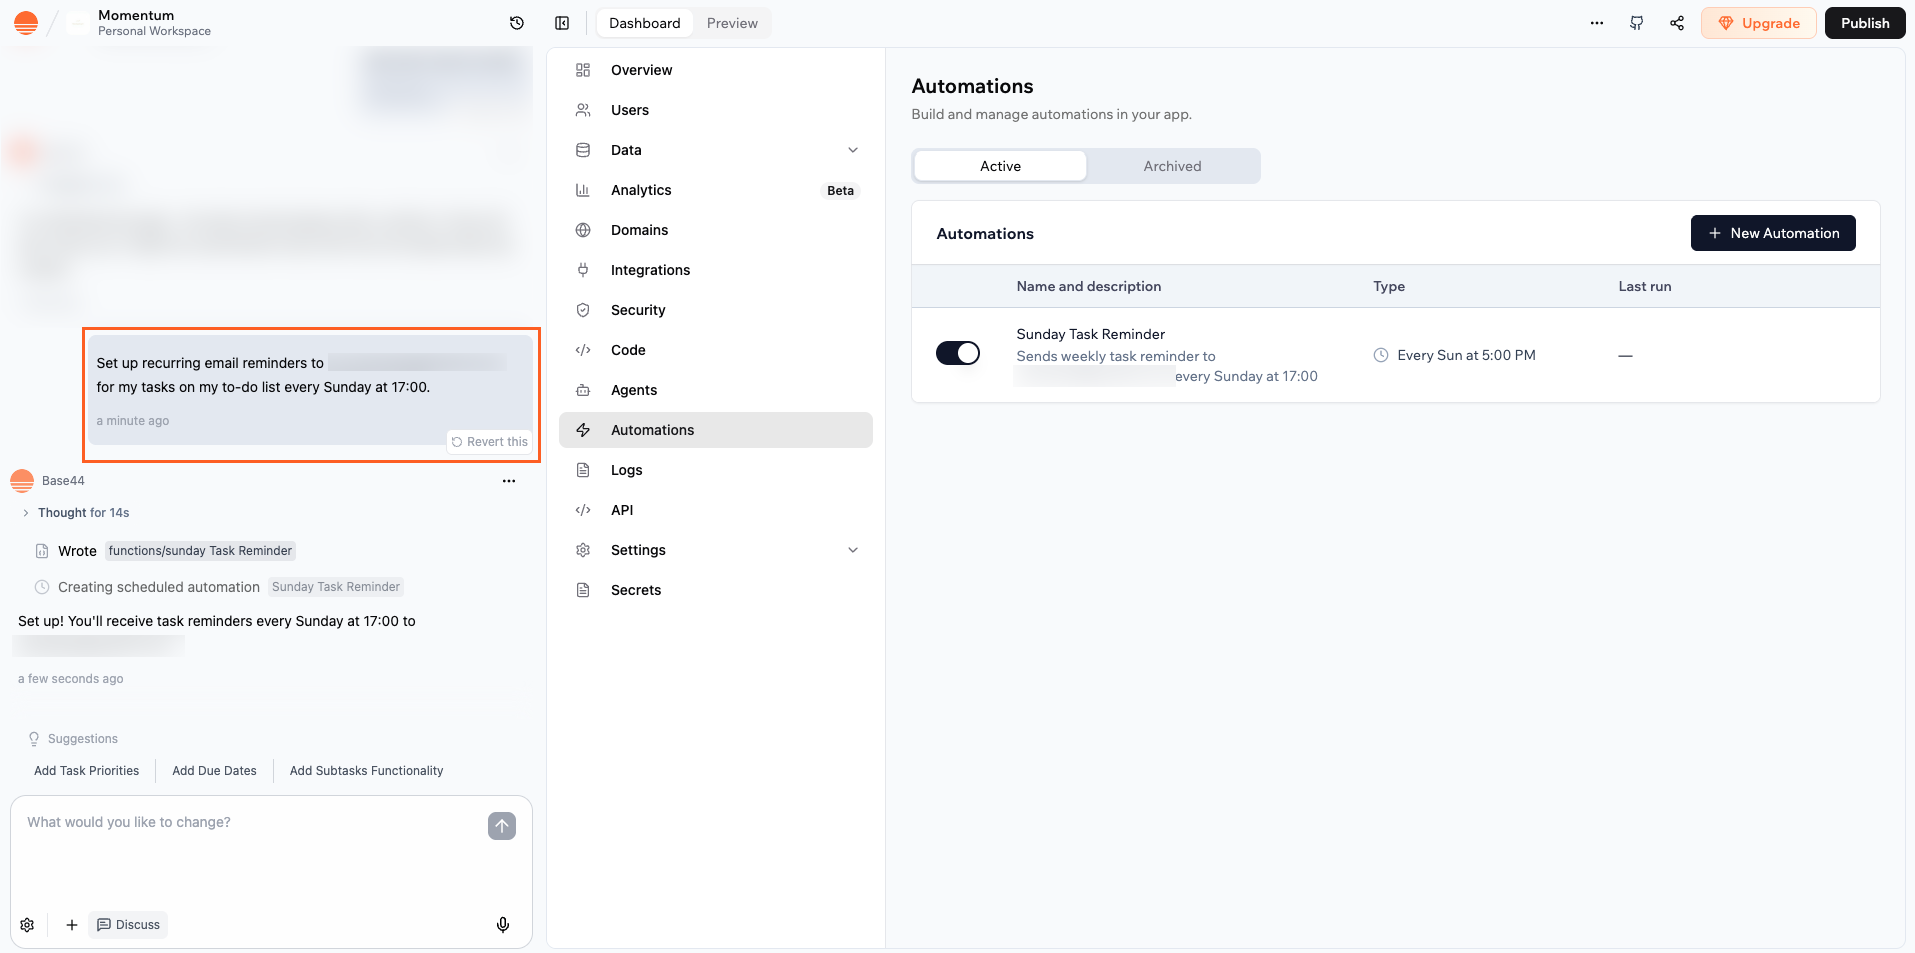The width and height of the screenshot is (1915, 953).
Task: Open the Domains section
Action: [x=638, y=230]
